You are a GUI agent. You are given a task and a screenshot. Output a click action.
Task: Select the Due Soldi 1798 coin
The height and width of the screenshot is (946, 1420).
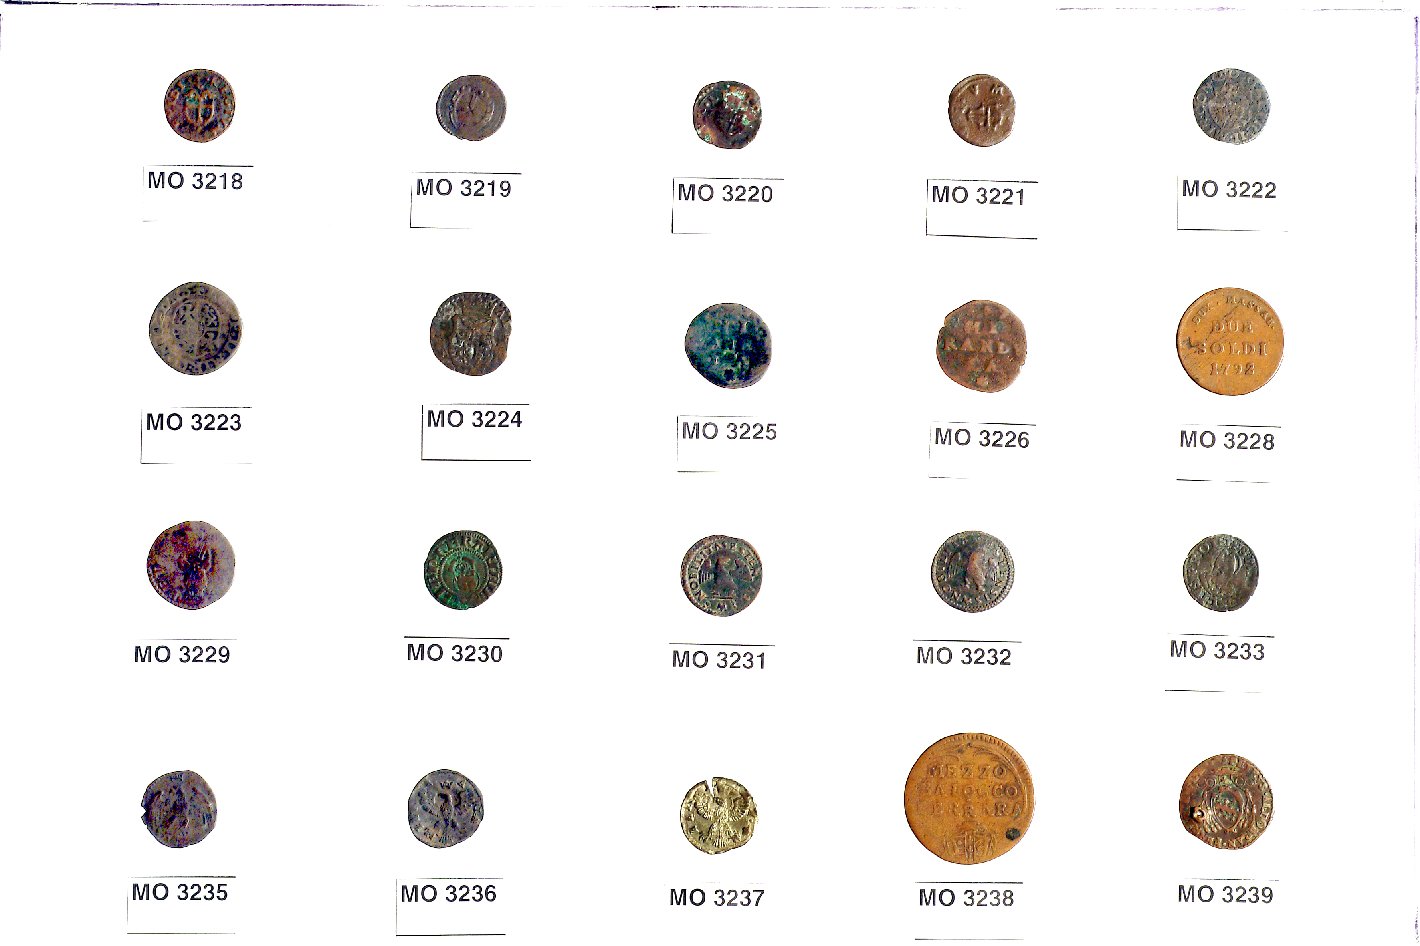(1229, 342)
